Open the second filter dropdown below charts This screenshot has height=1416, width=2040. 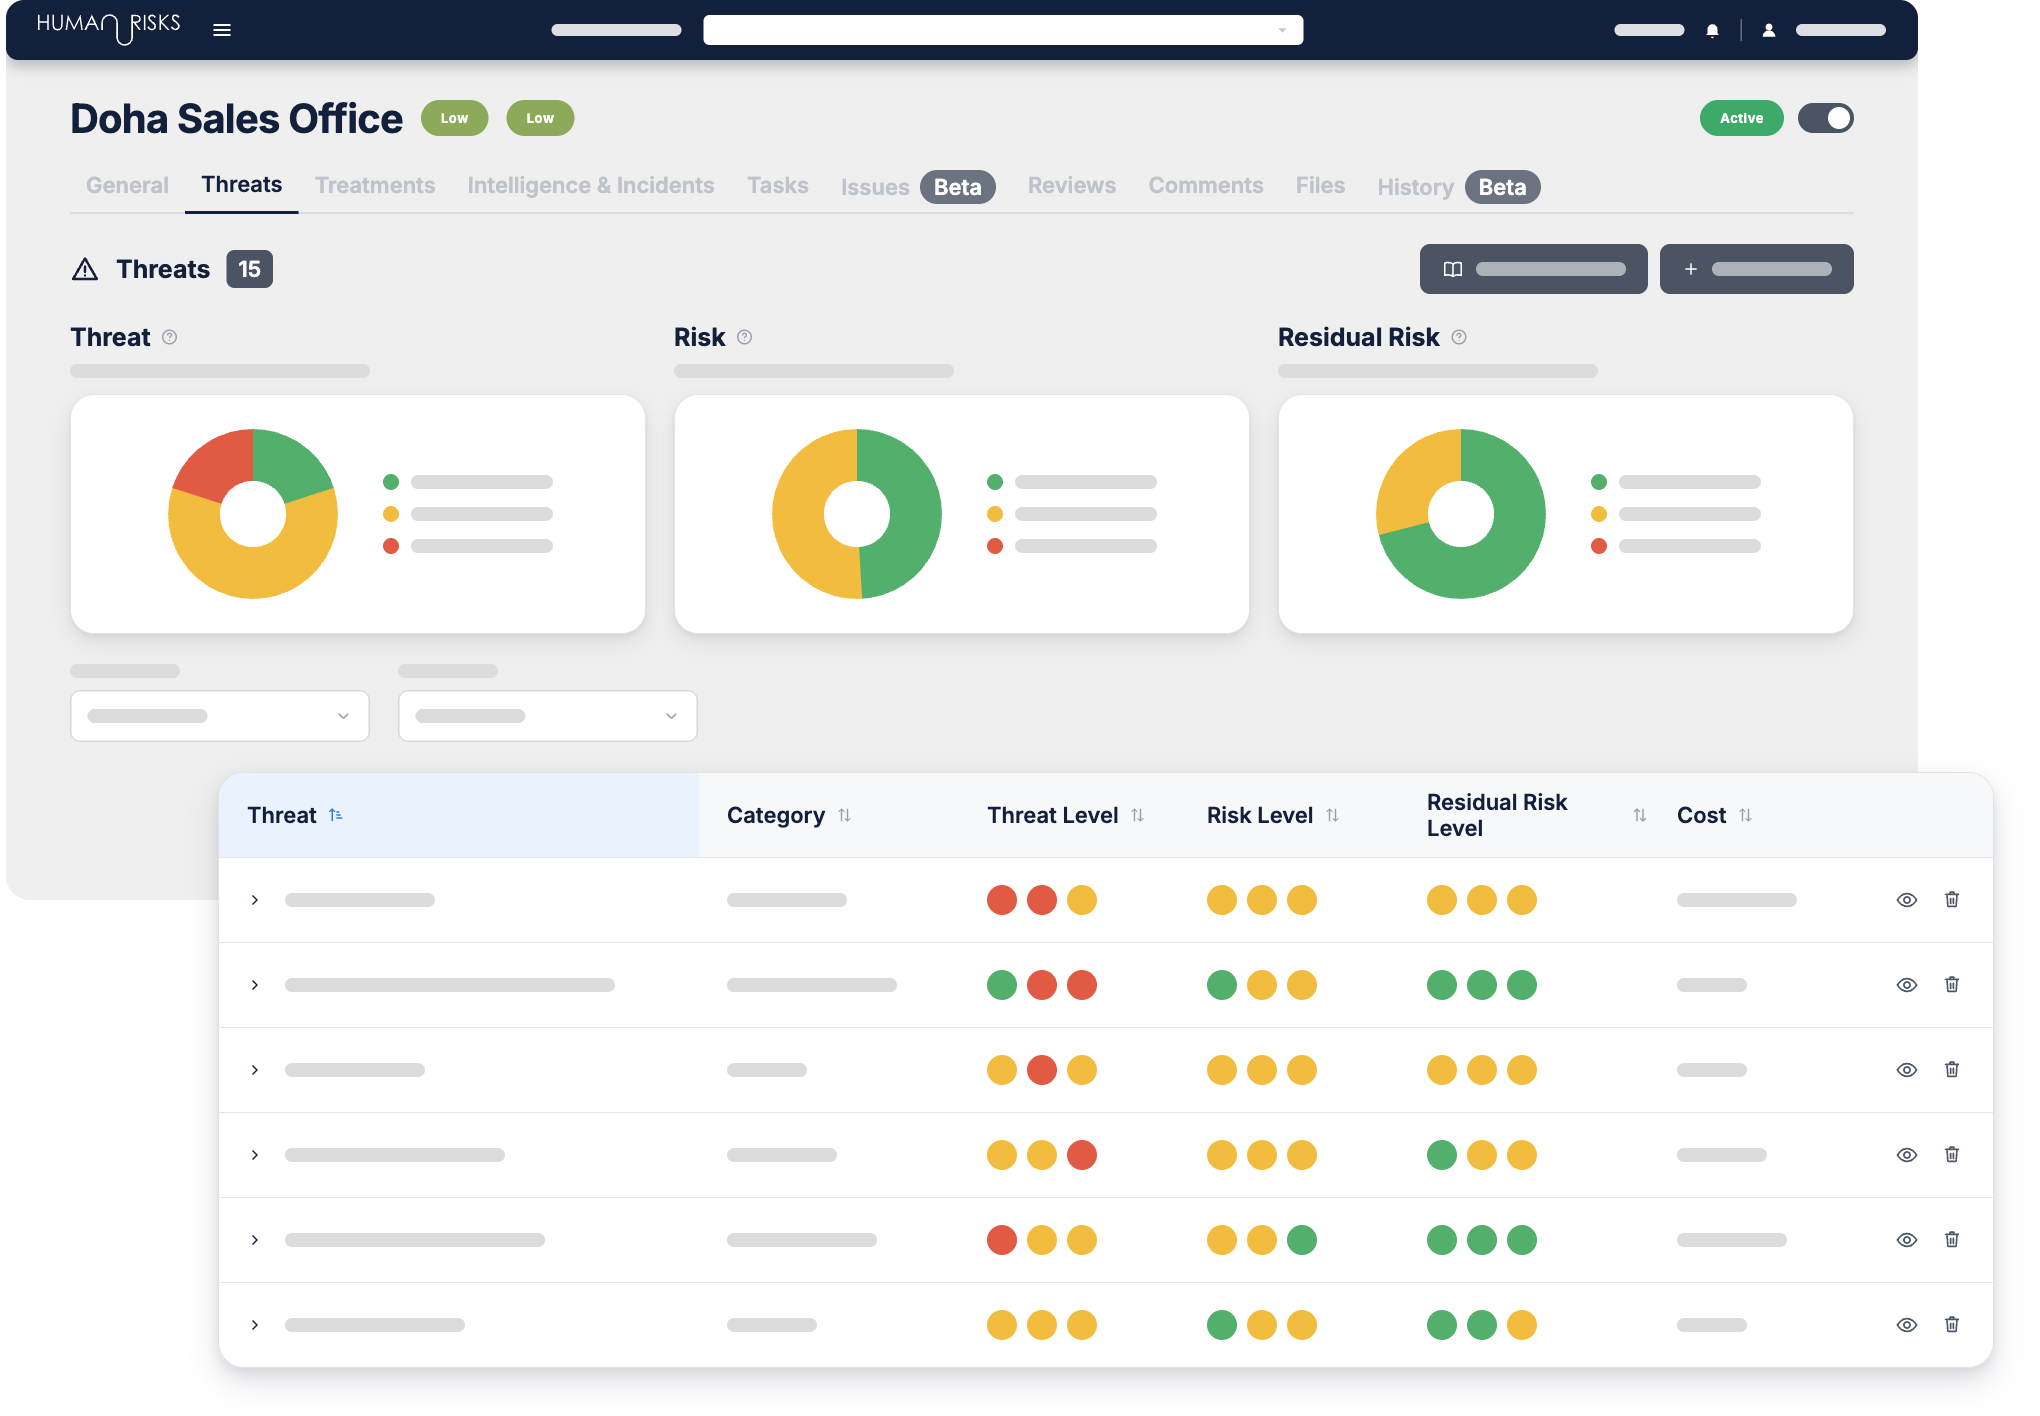548,716
